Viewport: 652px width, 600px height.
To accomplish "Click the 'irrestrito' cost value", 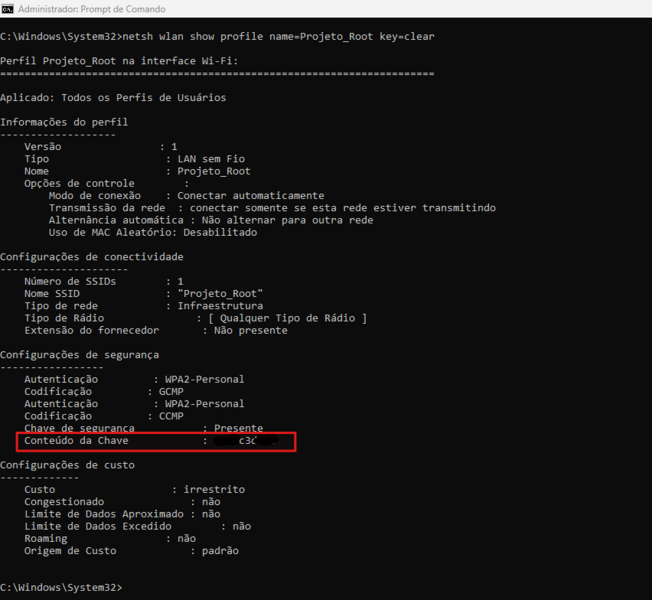I will (x=214, y=489).
